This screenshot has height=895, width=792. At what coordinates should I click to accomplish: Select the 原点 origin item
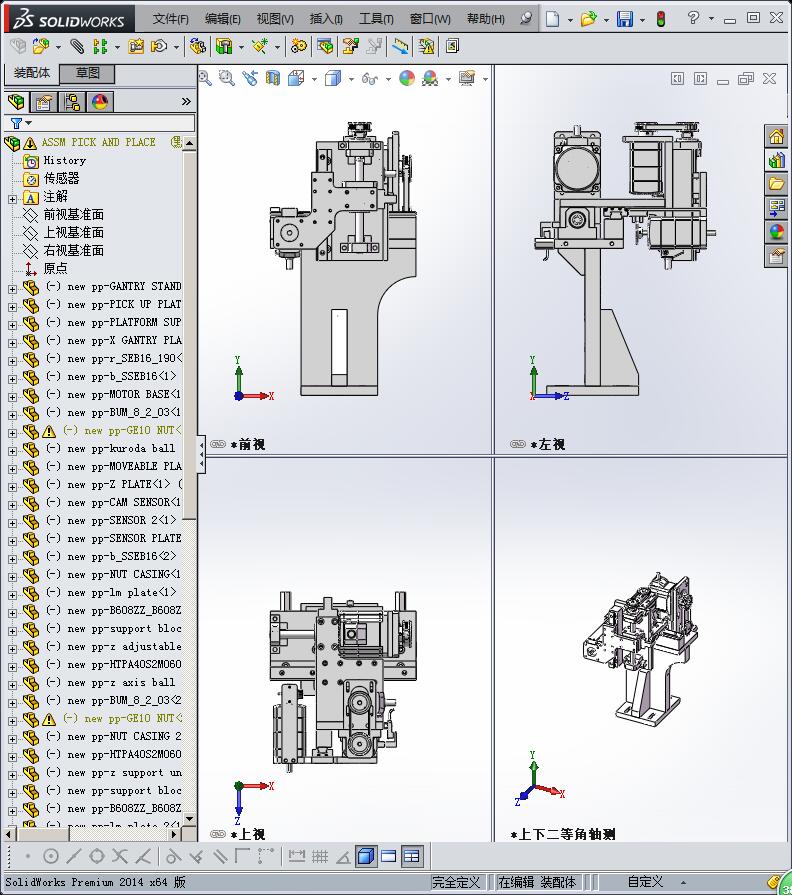(55, 268)
